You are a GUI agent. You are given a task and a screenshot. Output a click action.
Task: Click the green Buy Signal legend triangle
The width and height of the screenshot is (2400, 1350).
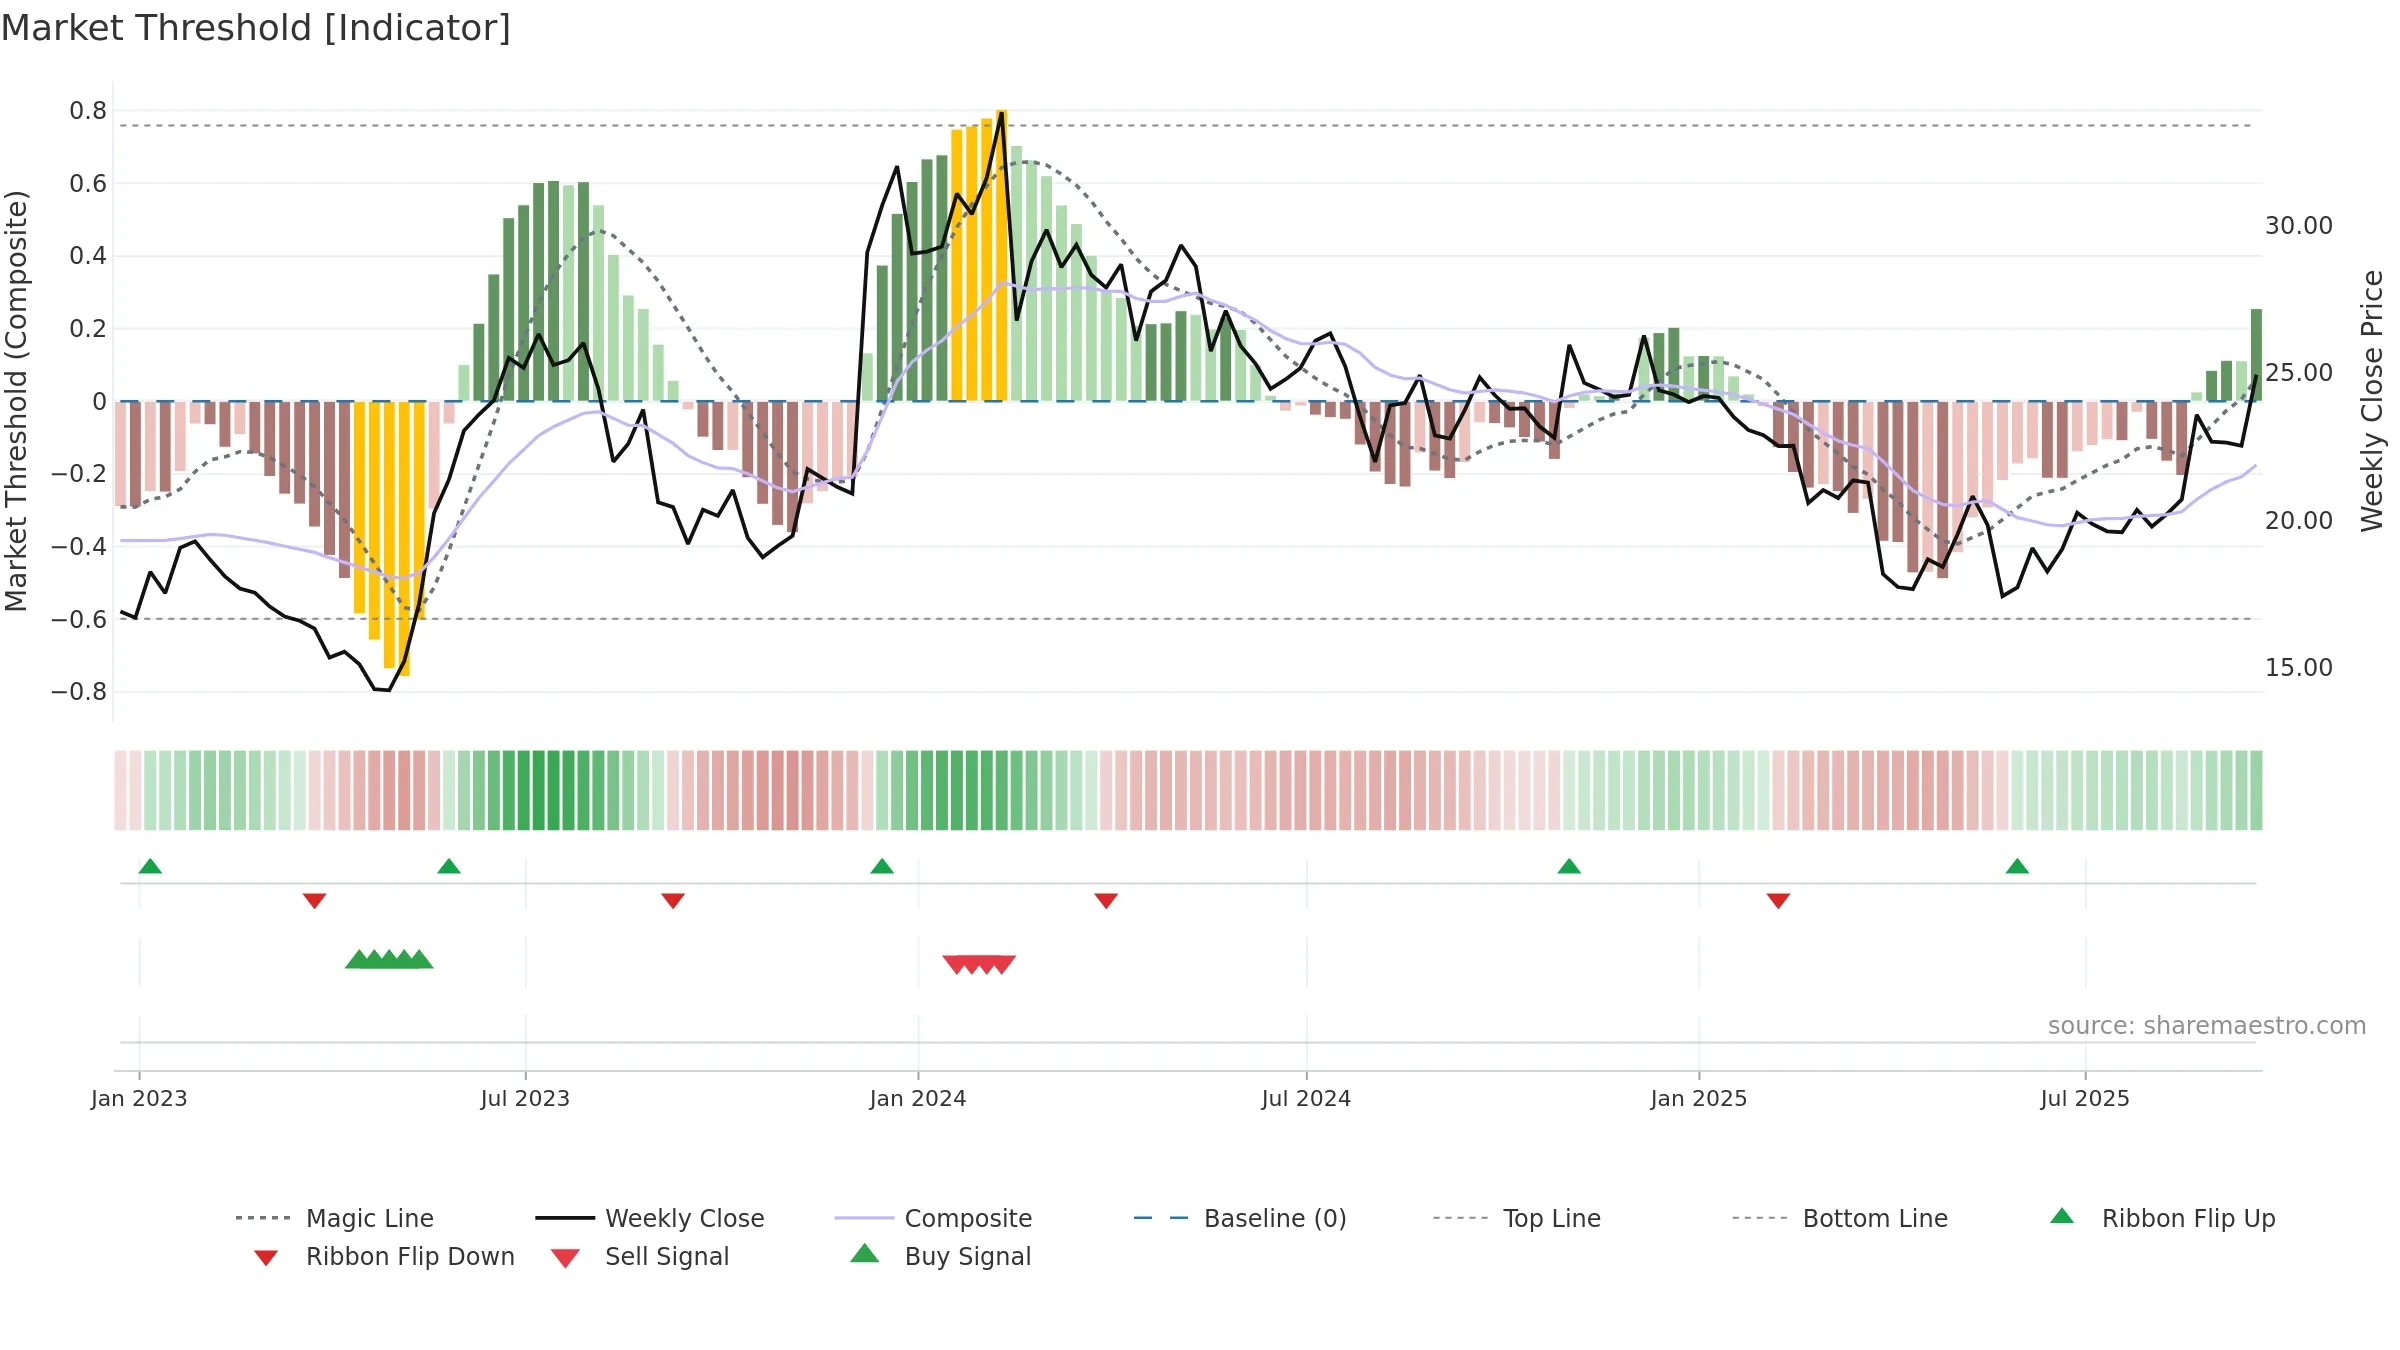[x=865, y=1253]
